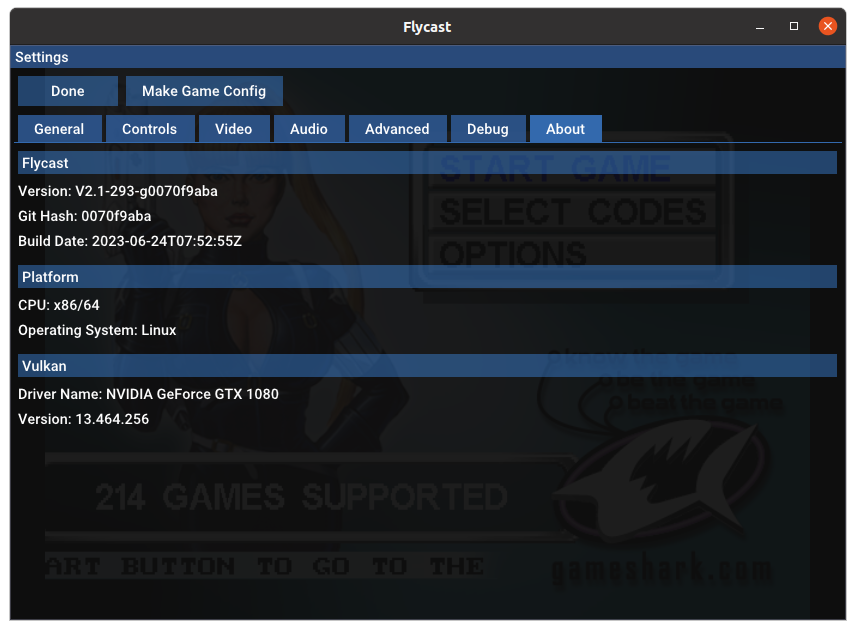Click the About tab
The height and width of the screenshot is (630, 856).
click(x=565, y=128)
